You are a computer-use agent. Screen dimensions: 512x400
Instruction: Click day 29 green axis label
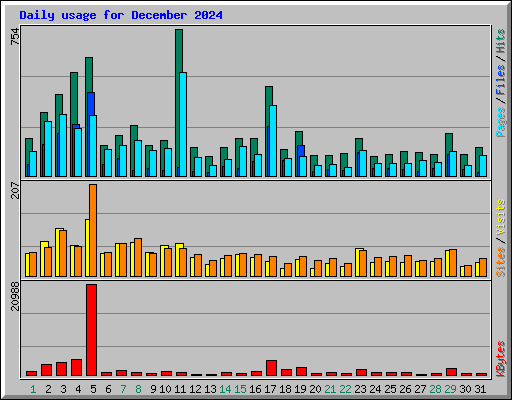(450, 389)
